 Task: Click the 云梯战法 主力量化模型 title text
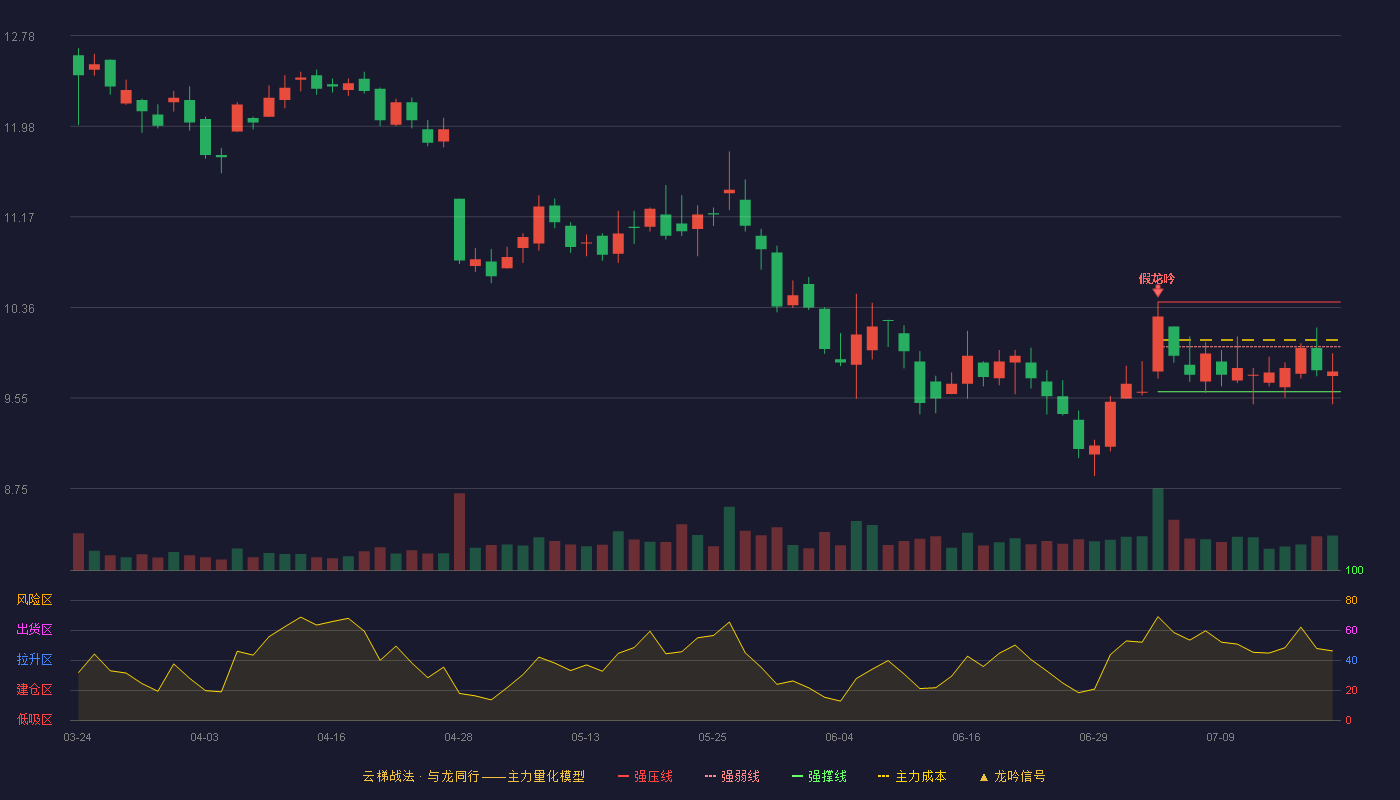click(x=473, y=776)
